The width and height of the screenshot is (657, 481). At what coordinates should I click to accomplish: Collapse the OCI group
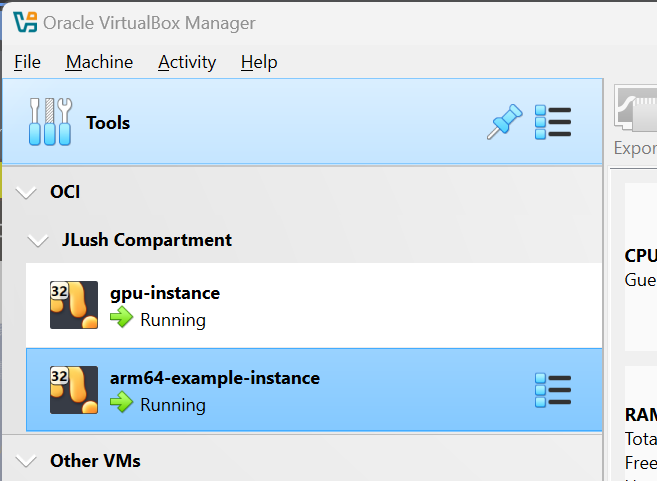point(27,192)
